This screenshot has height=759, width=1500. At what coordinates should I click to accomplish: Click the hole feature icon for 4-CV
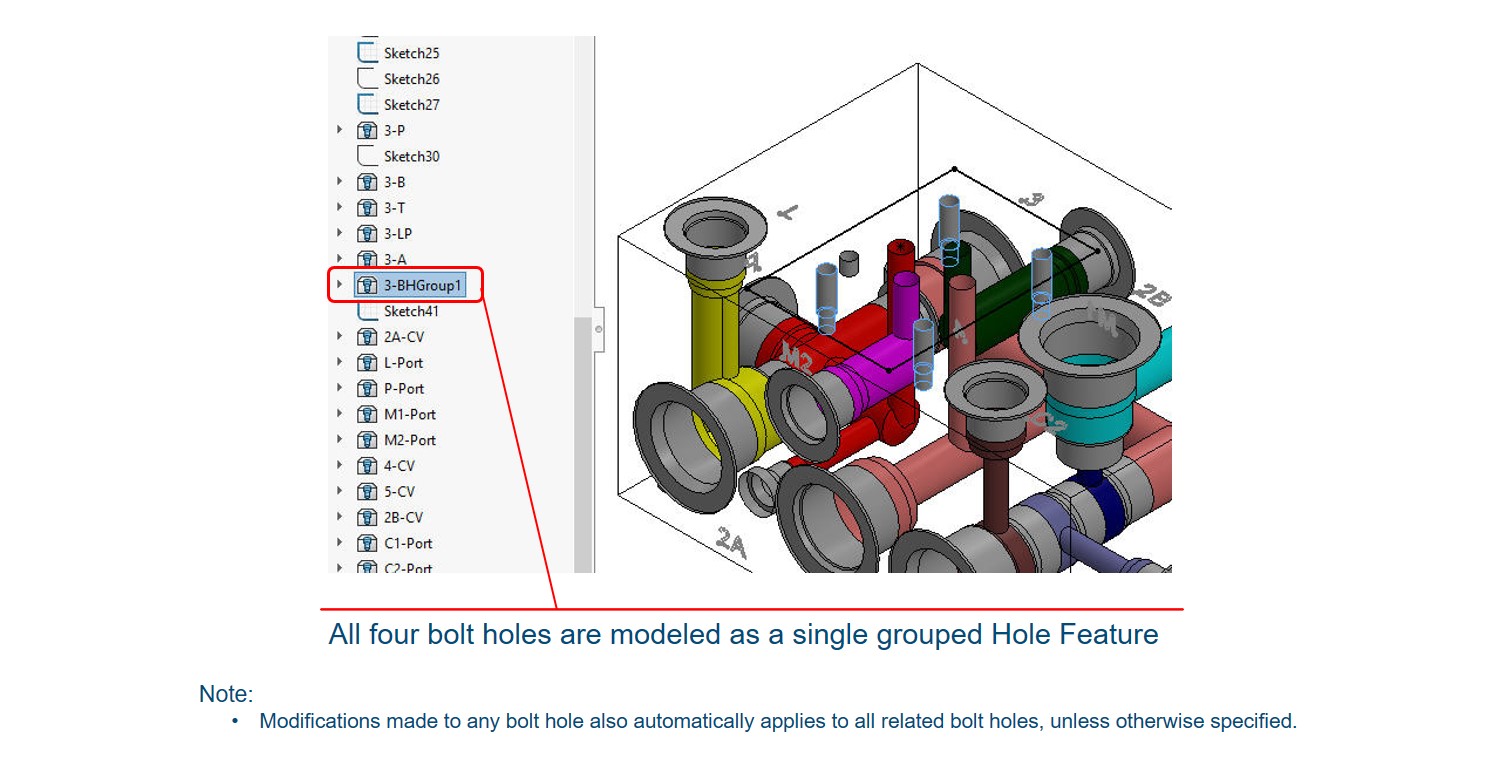366,465
